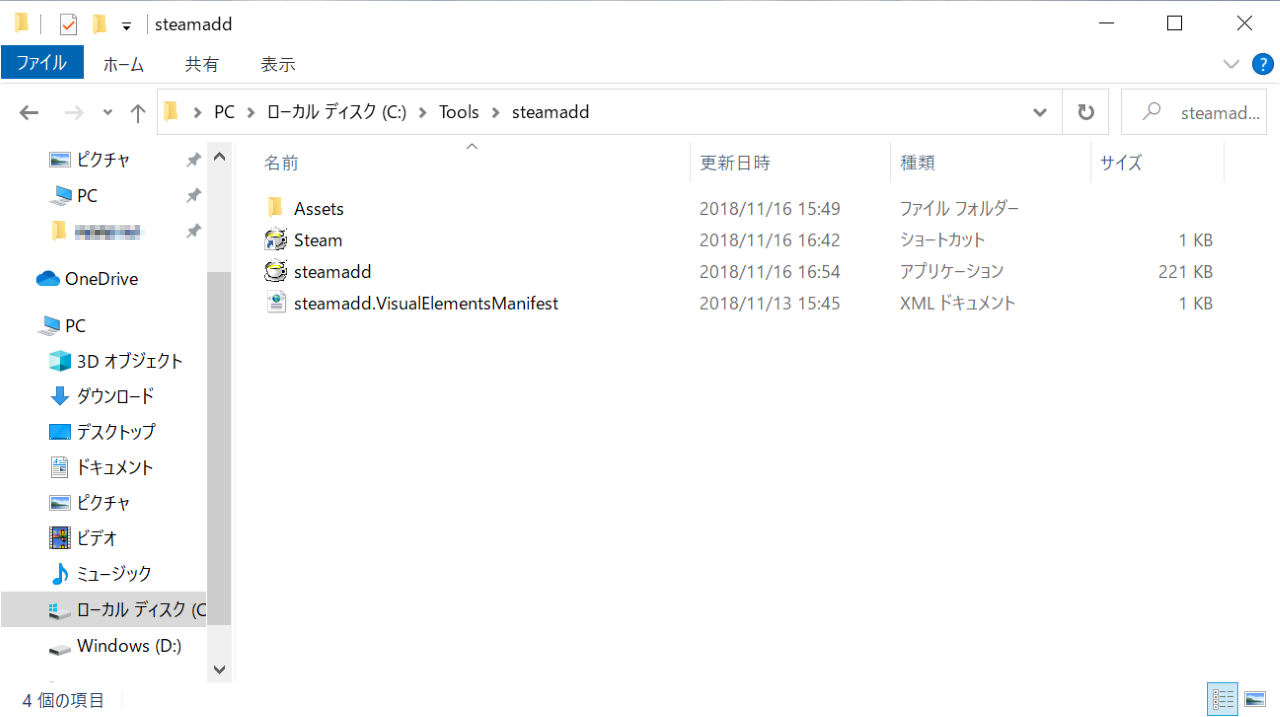Select OneDrive in the navigation pane
The height and width of the screenshot is (717, 1280).
[101, 279]
